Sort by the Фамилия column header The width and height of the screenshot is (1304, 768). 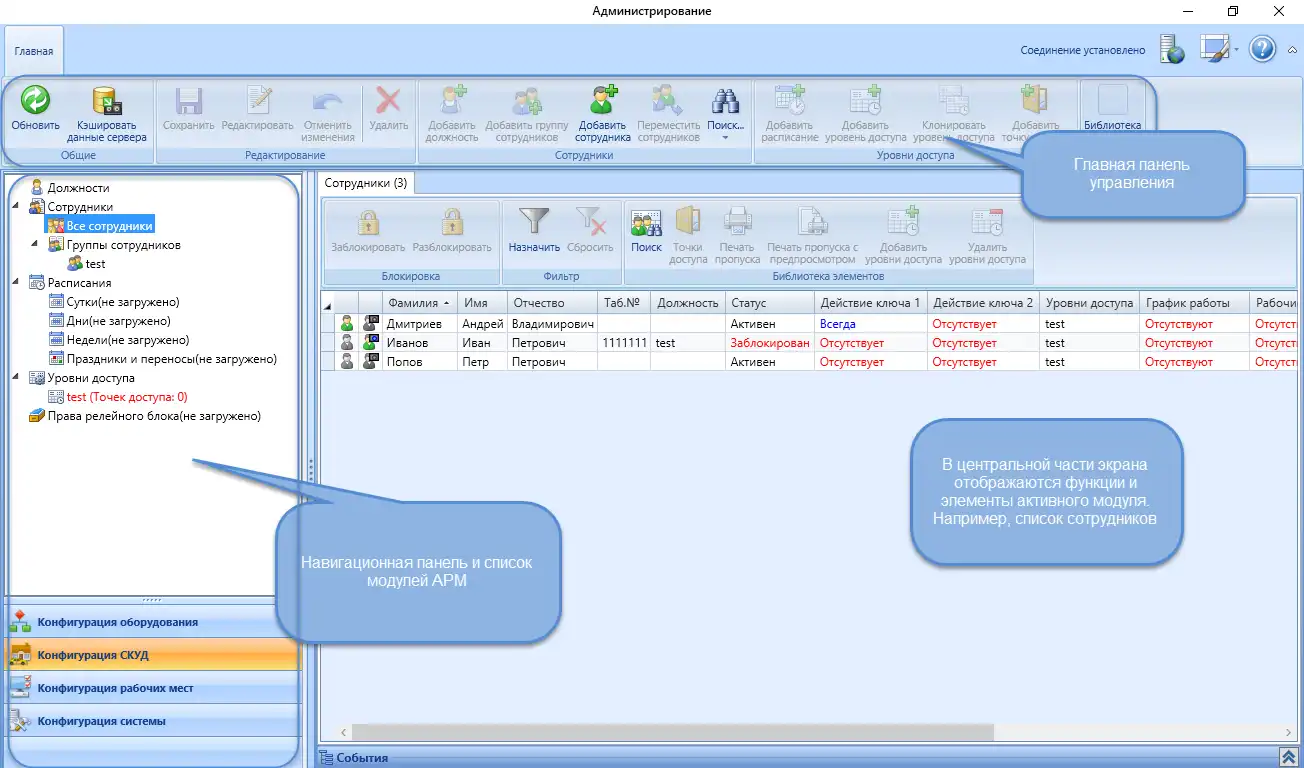(420, 302)
